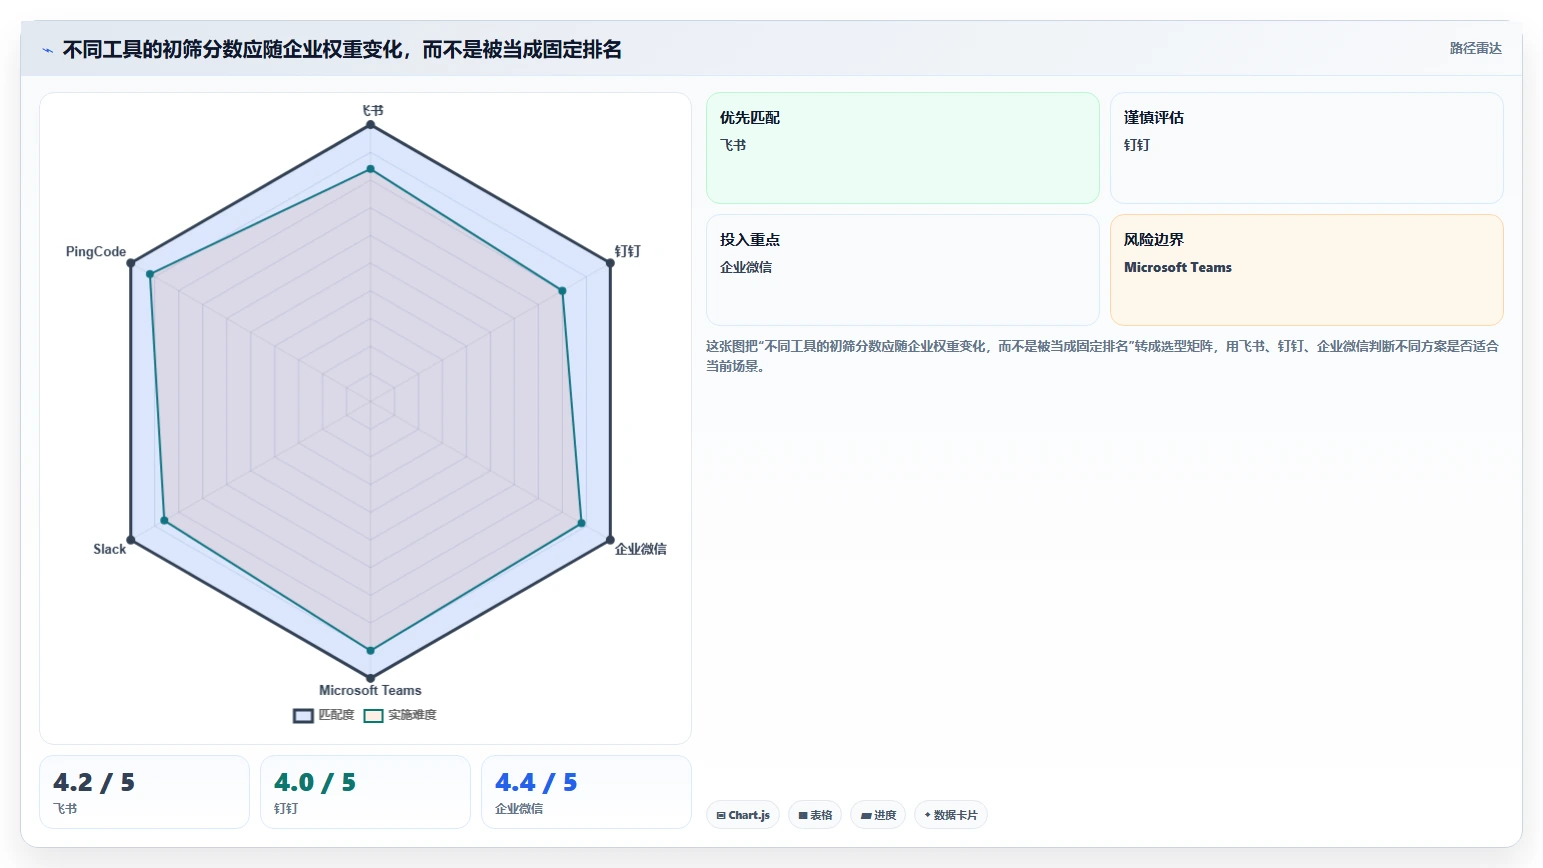
Task: Select the 谨慎评估 card
Action: pyautogui.click(x=1307, y=148)
